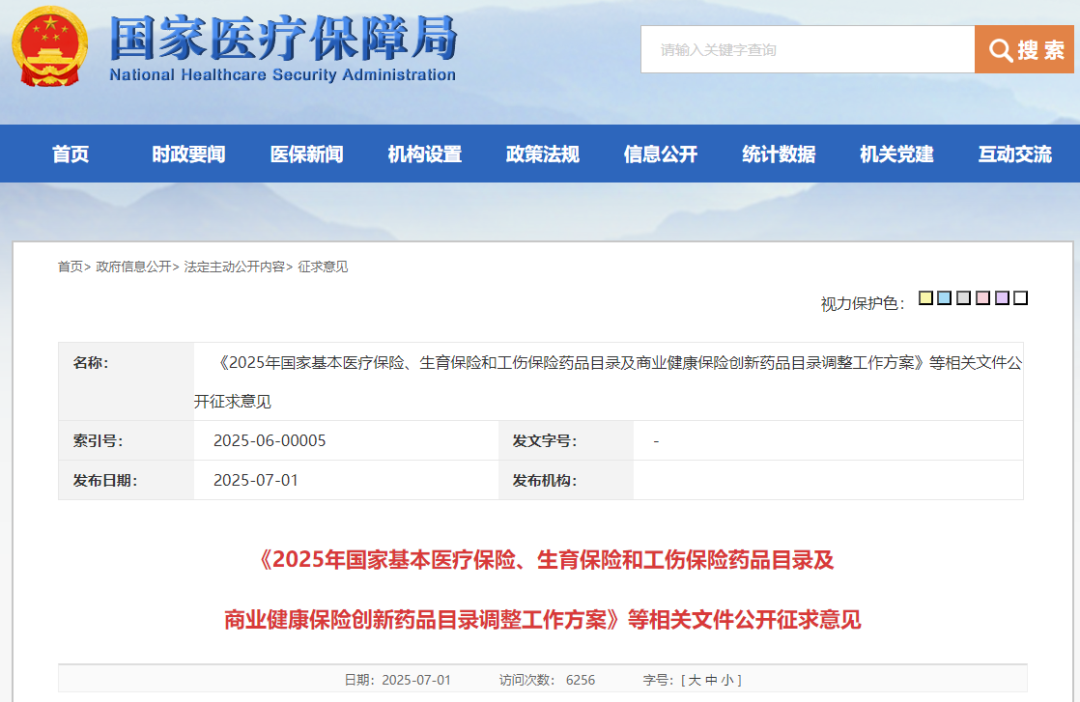Select the pink eye-protection color swatch

click(x=983, y=297)
